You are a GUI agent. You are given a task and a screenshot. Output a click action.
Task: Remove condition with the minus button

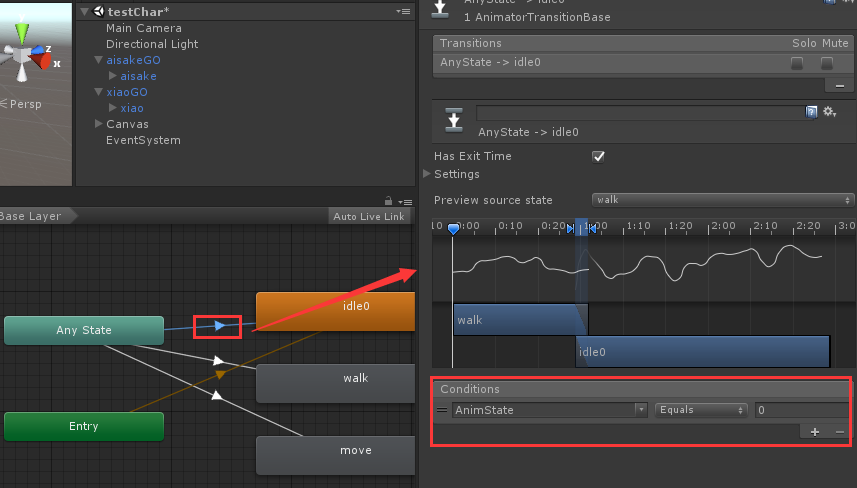(840, 432)
